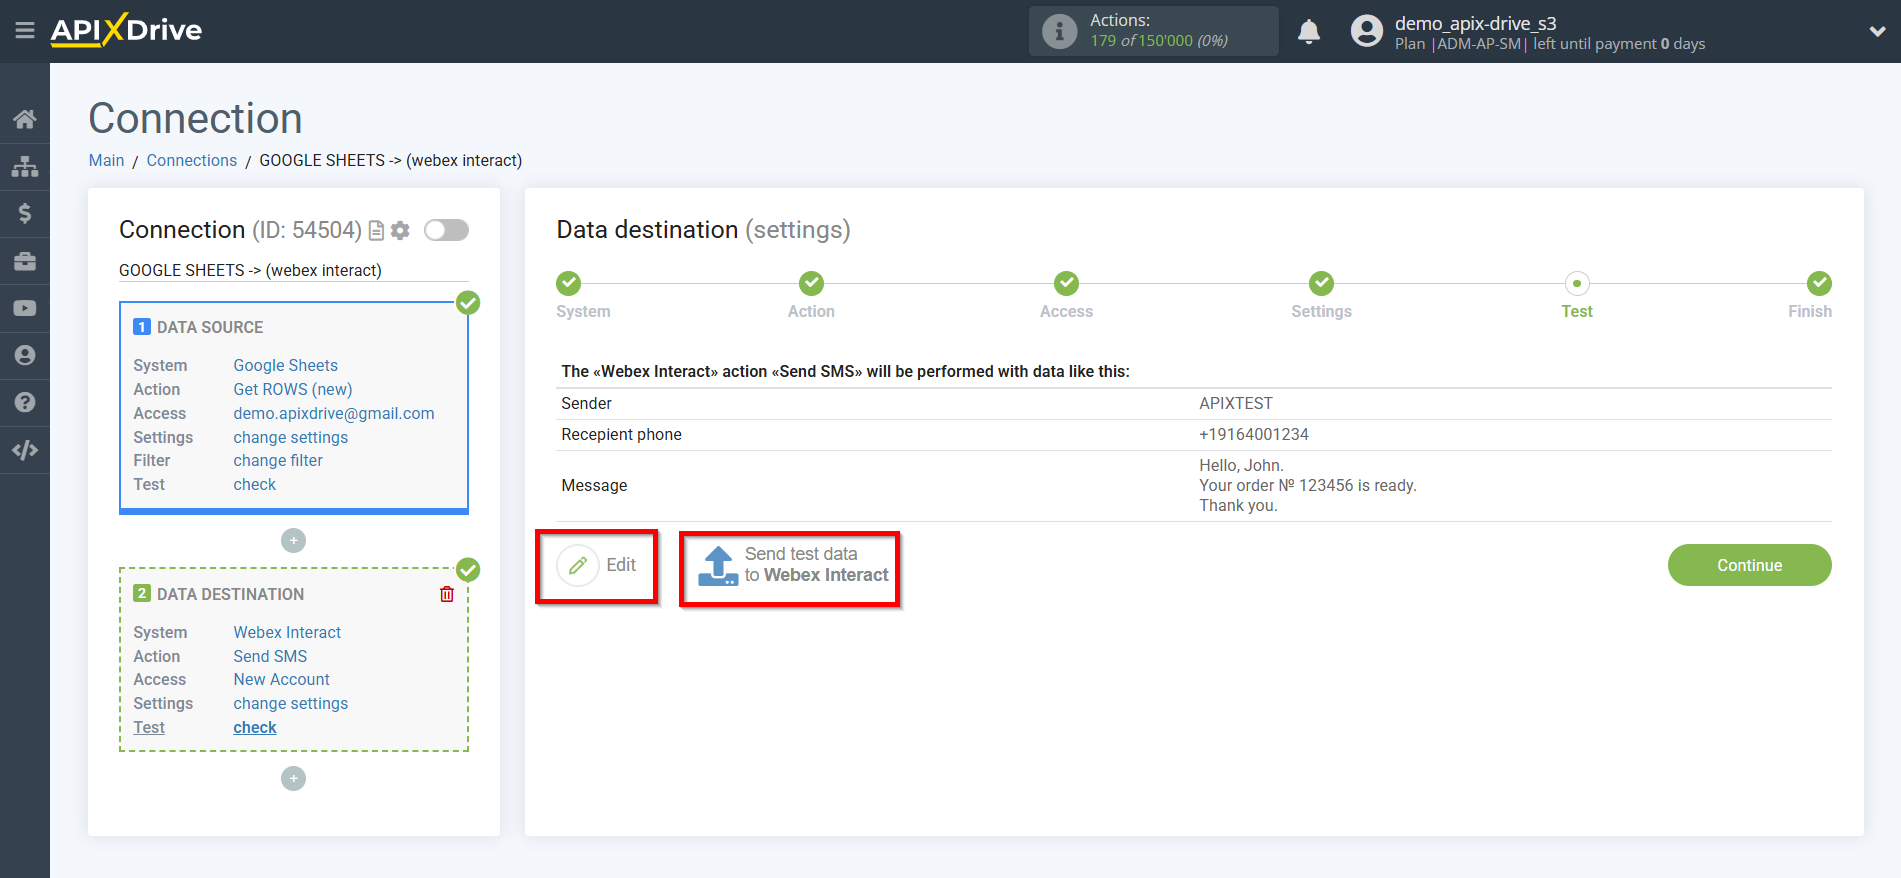Open the briefcase sidebar icon
Screen dimensions: 1901x878
click(25, 261)
